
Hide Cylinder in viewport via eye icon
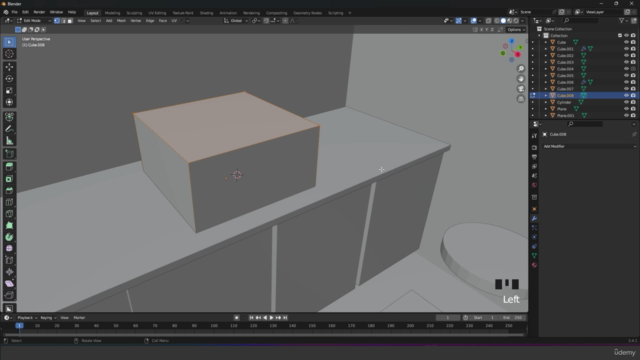(x=627, y=102)
